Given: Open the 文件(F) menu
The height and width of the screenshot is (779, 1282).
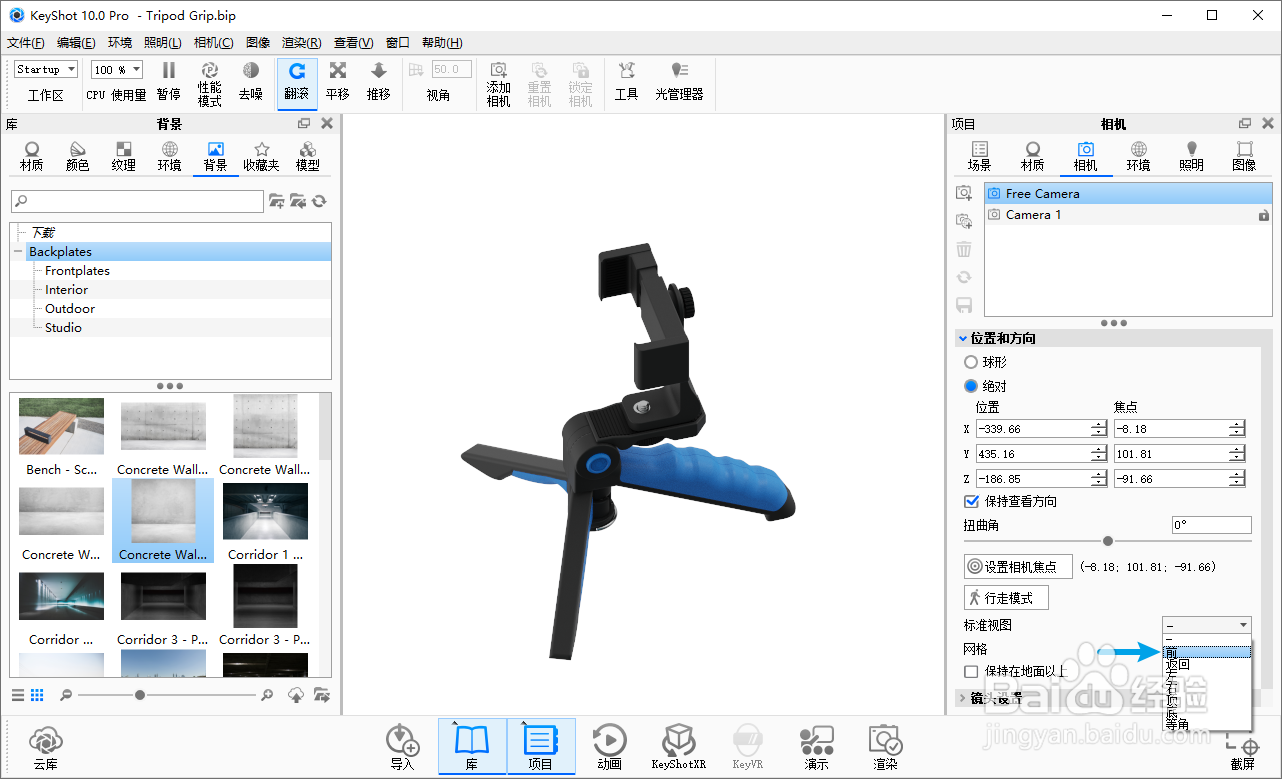Looking at the screenshot, I should coord(26,43).
